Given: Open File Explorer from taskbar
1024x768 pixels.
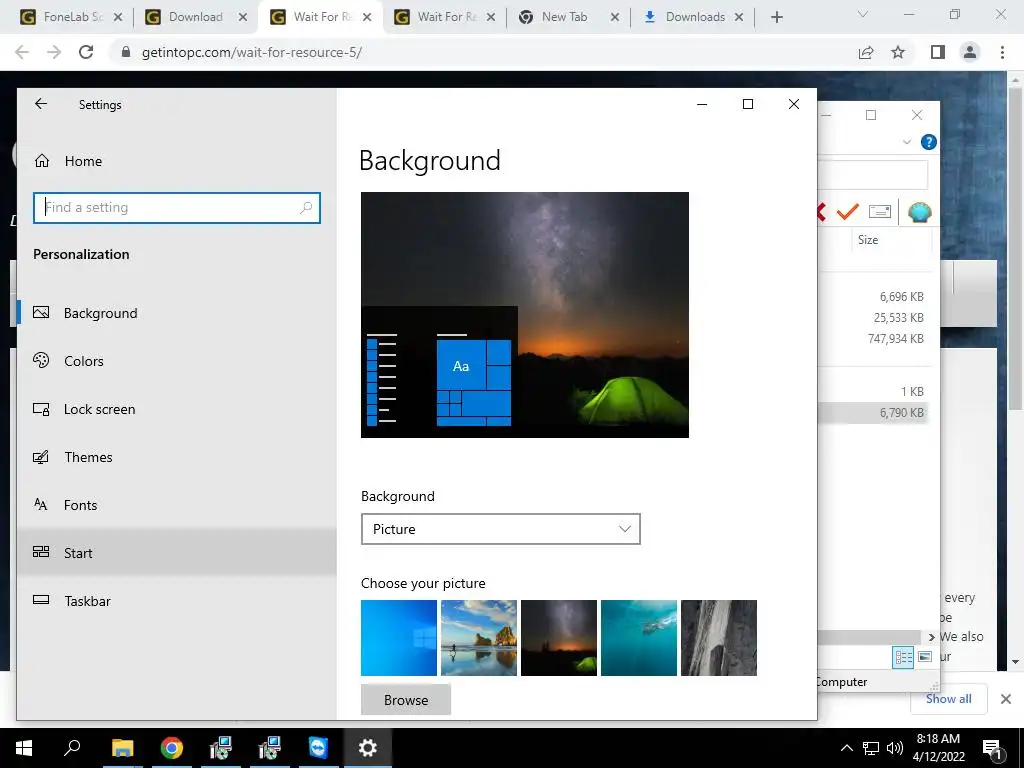Looking at the screenshot, I should [x=122, y=748].
